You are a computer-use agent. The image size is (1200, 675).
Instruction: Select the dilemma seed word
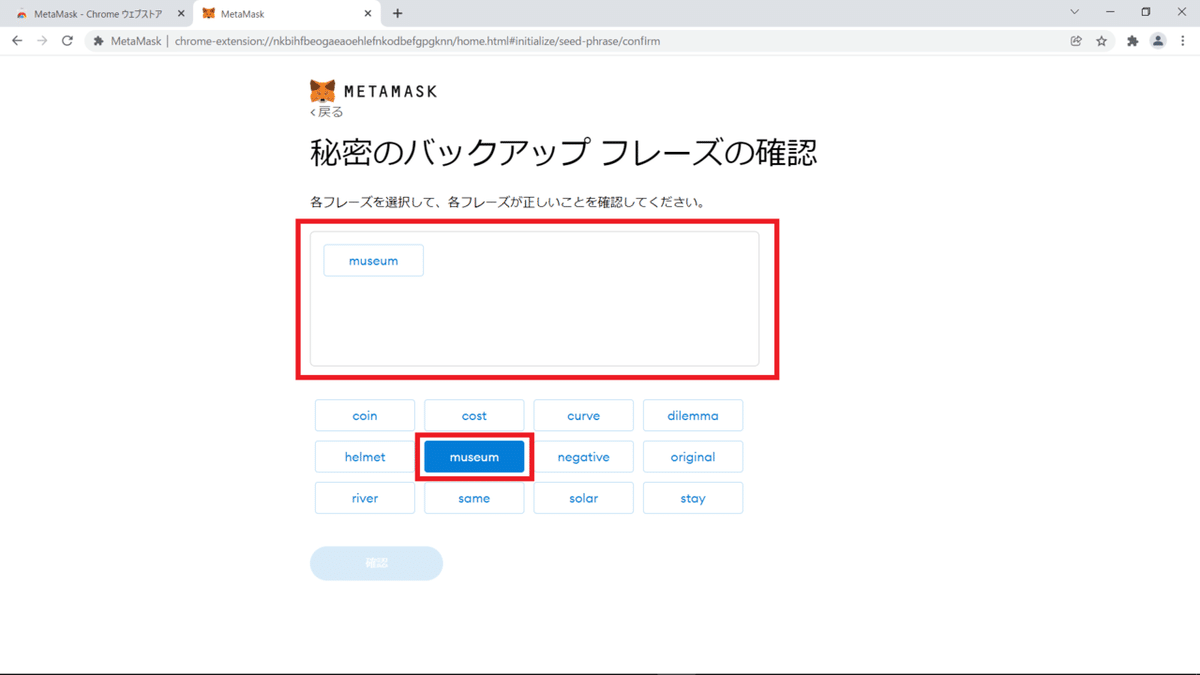(x=693, y=415)
